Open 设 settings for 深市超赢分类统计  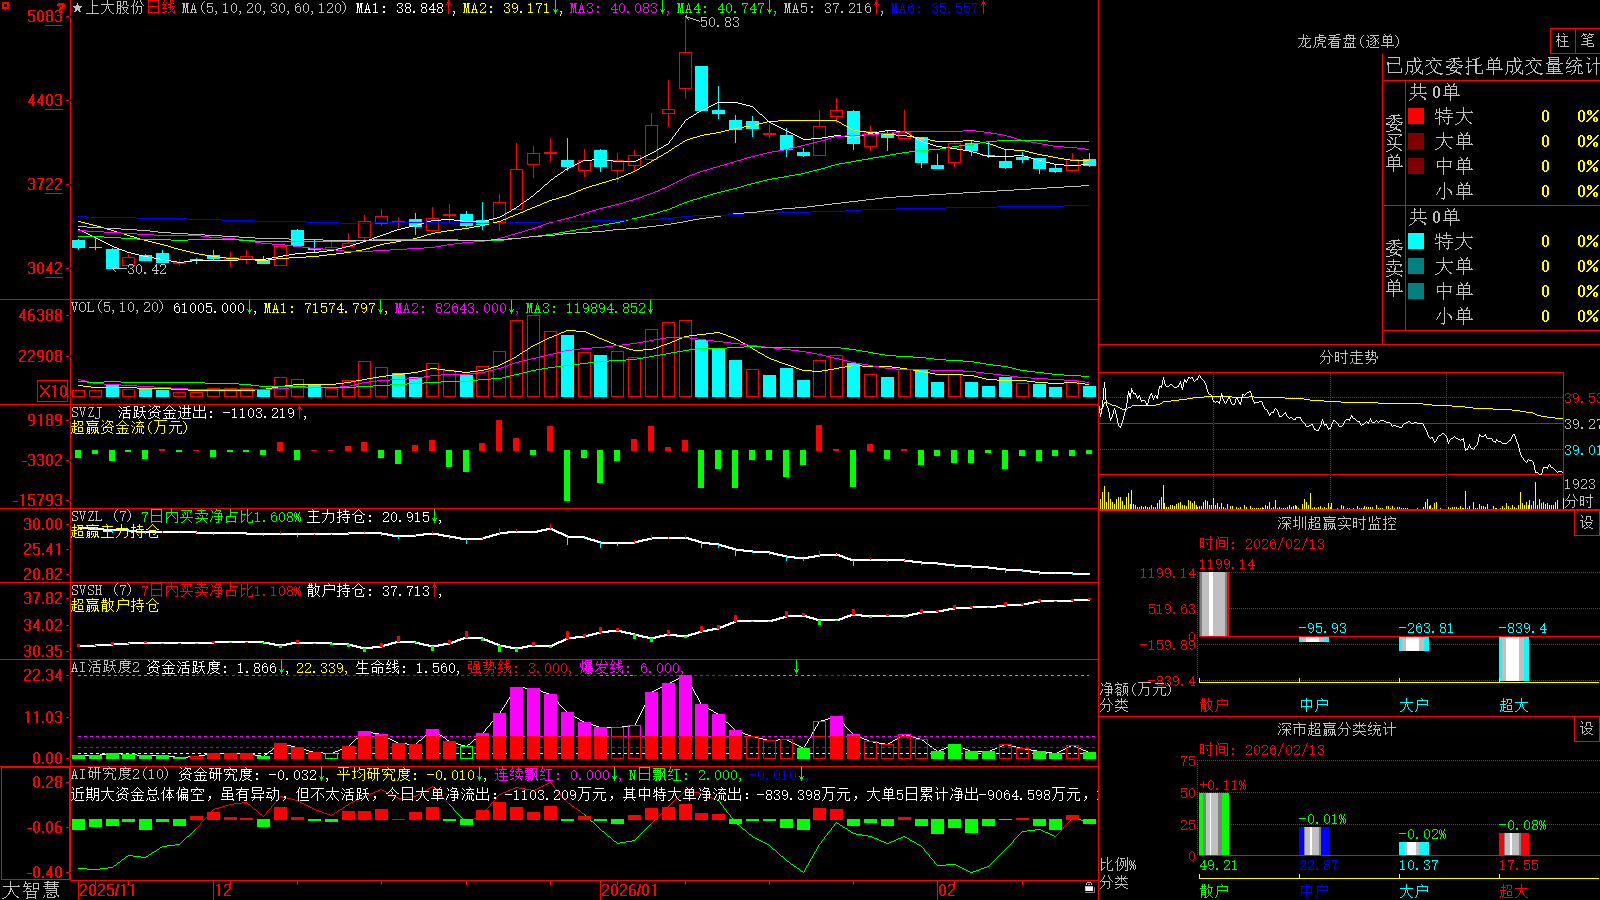[x=1587, y=729]
